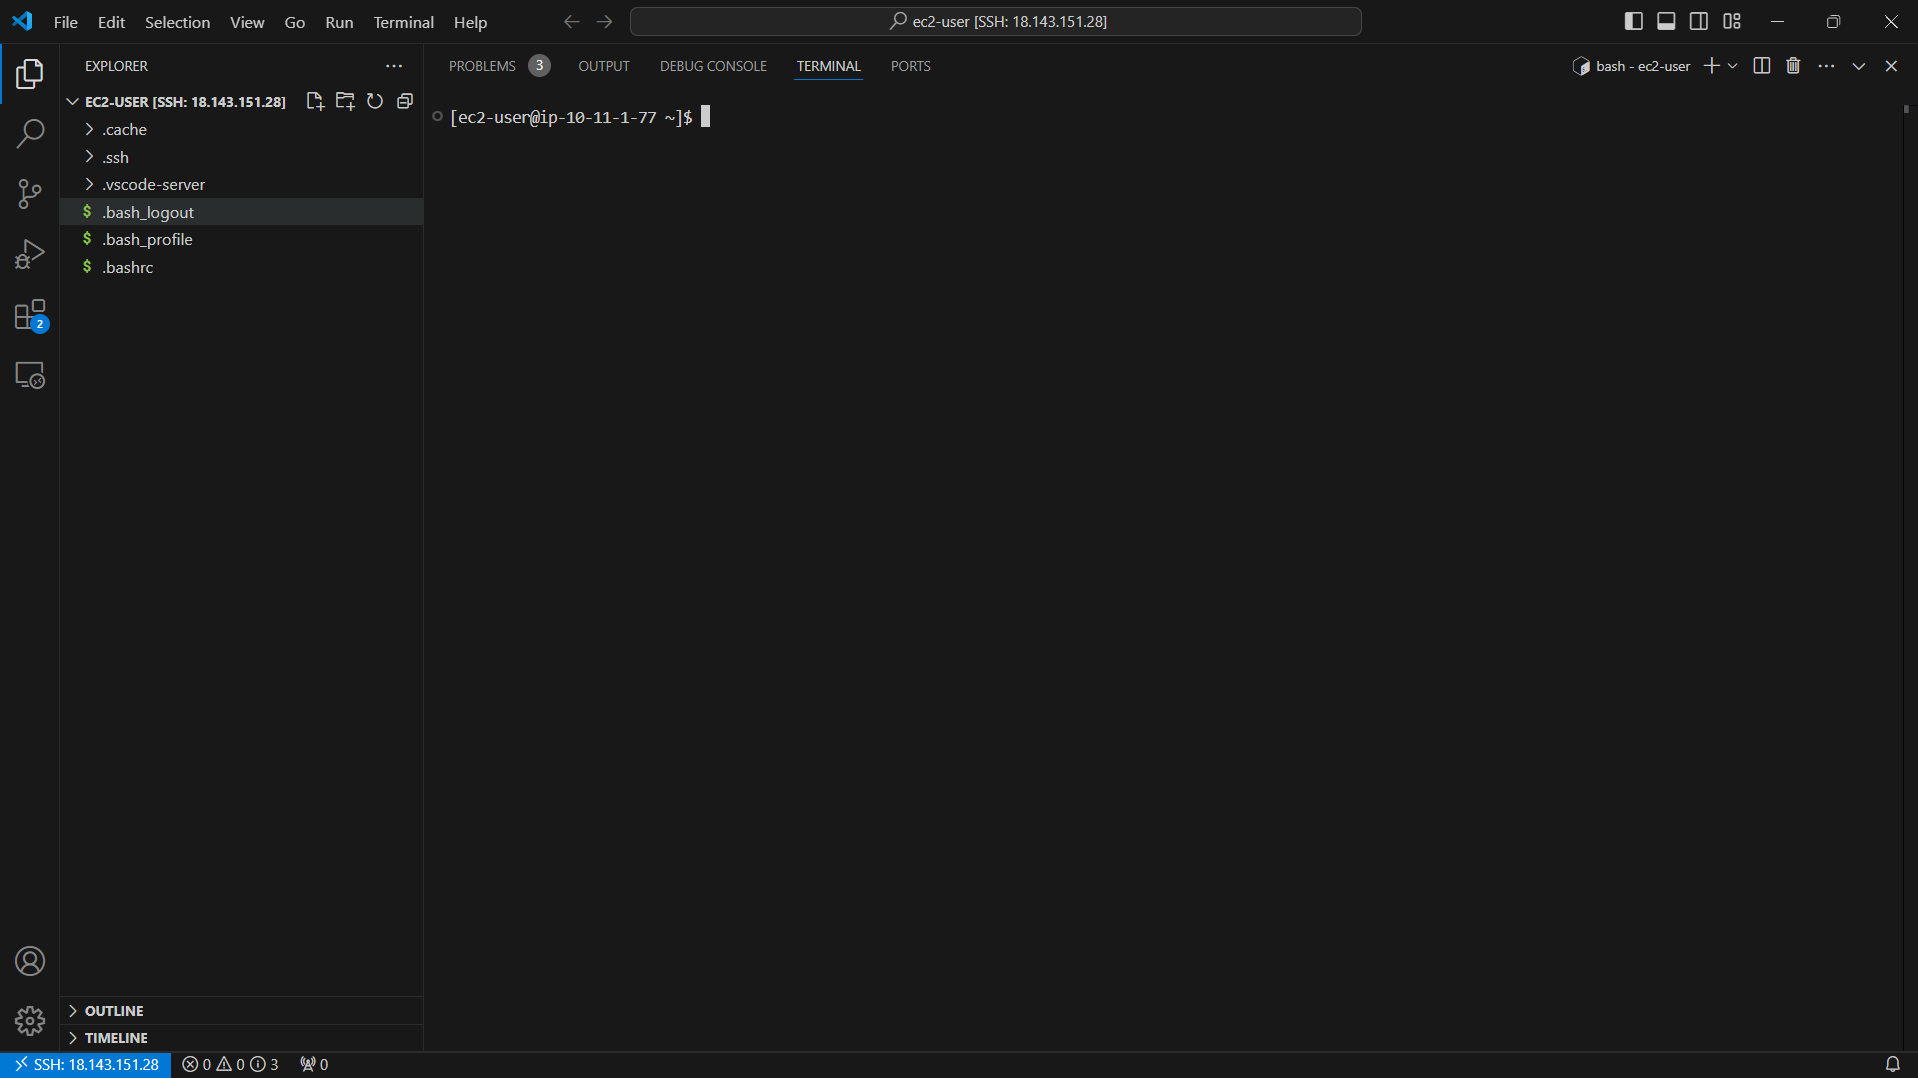
Task: Refresh the Explorer file tree
Action: [375, 101]
